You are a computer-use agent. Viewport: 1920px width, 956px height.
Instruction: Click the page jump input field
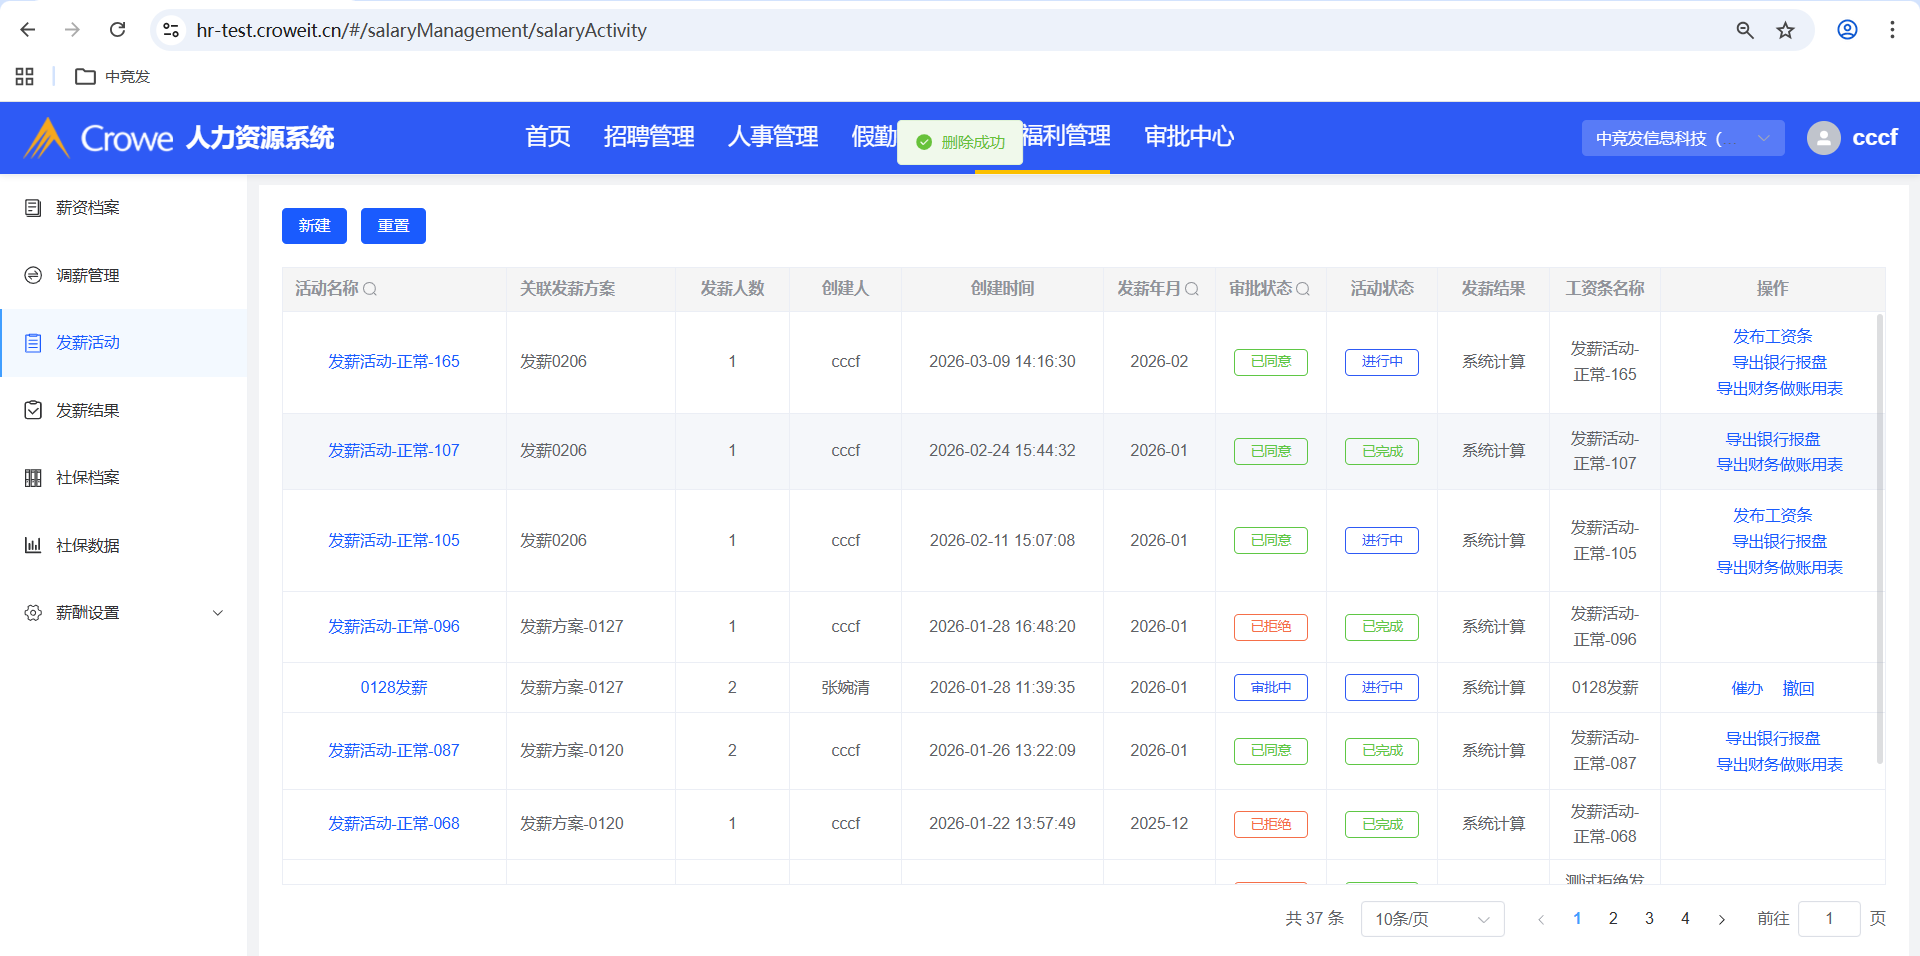(x=1828, y=919)
